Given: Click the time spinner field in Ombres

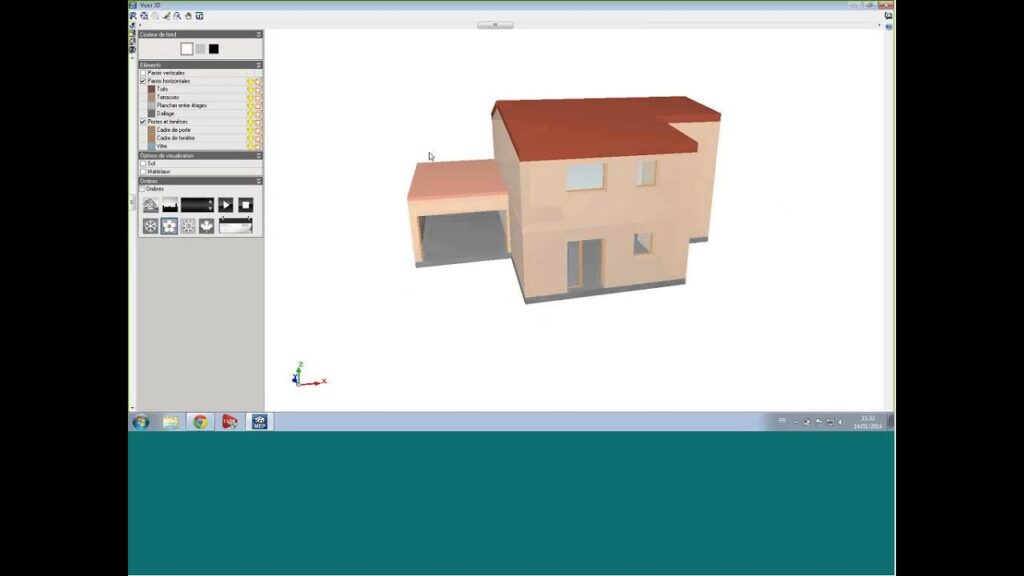Looking at the screenshot, I should point(196,205).
